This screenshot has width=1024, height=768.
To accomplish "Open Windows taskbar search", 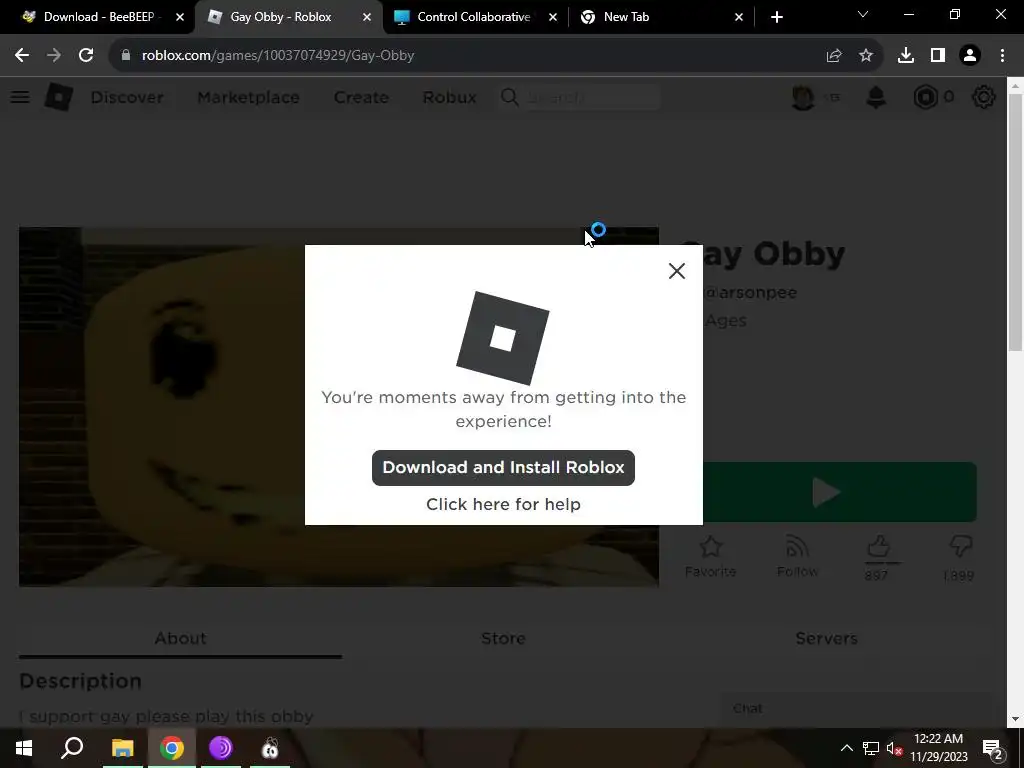I will coord(72,748).
